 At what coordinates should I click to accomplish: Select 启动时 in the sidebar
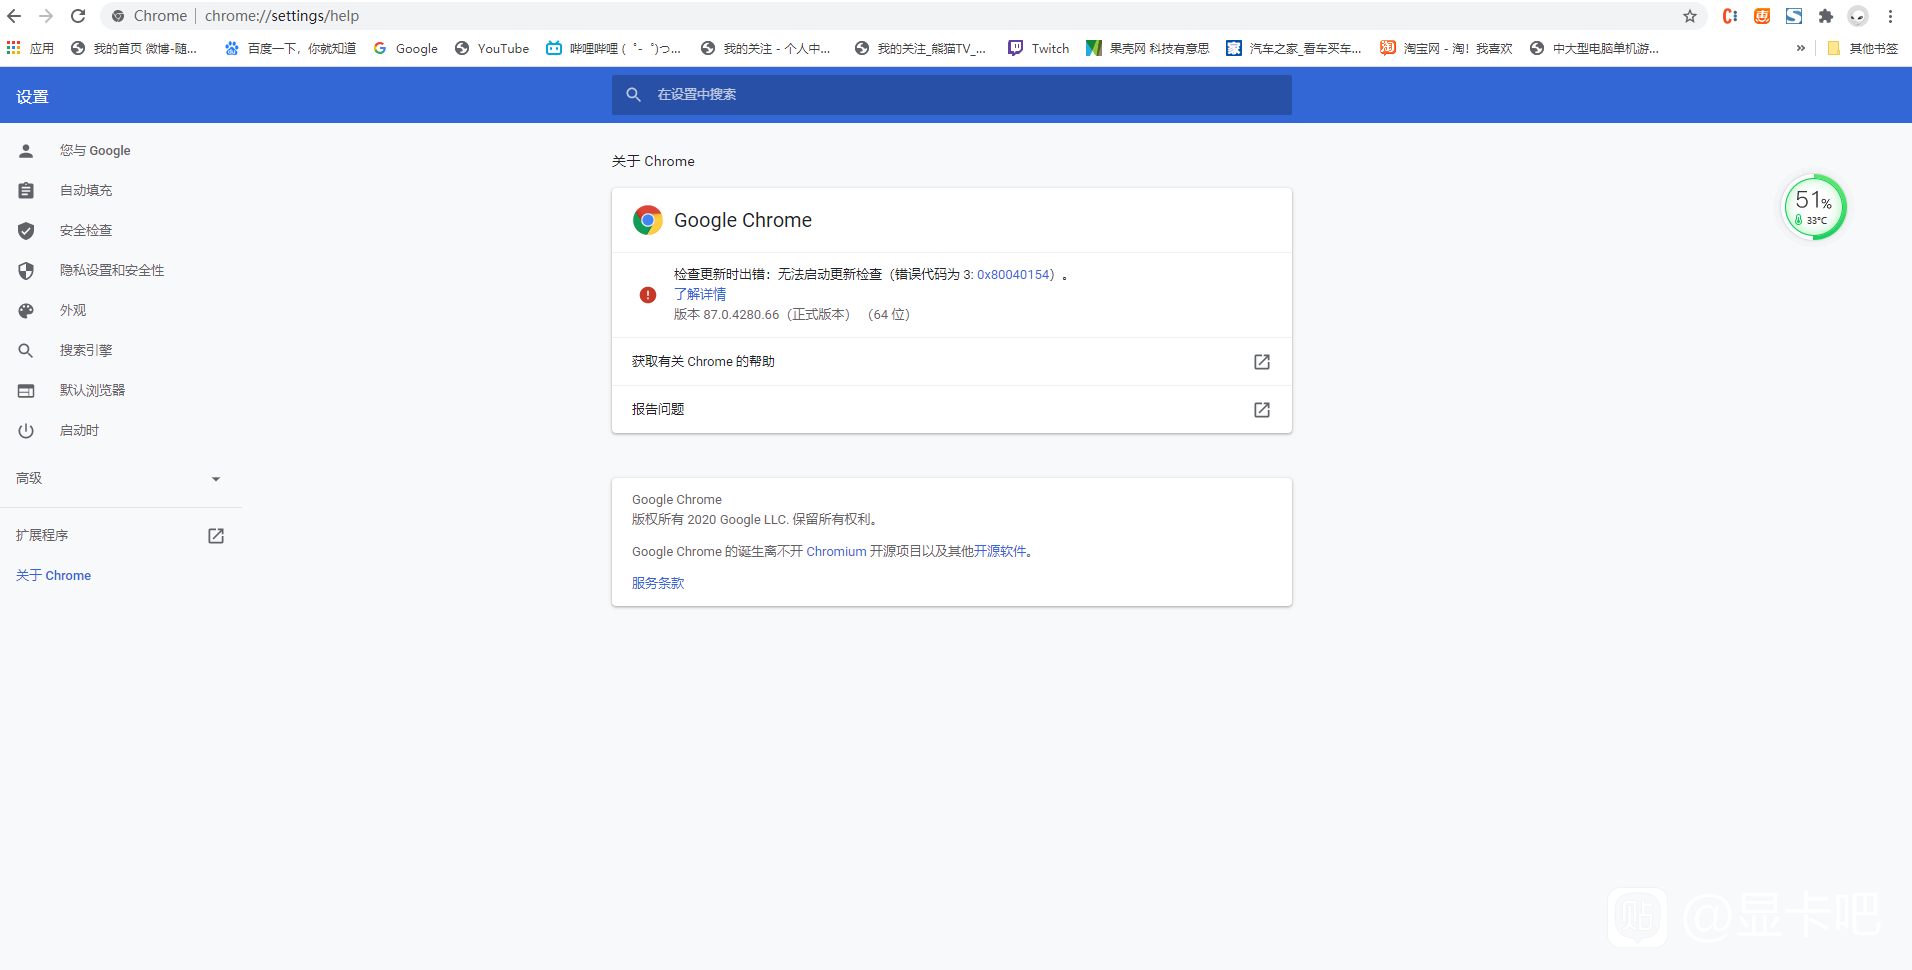[79, 430]
